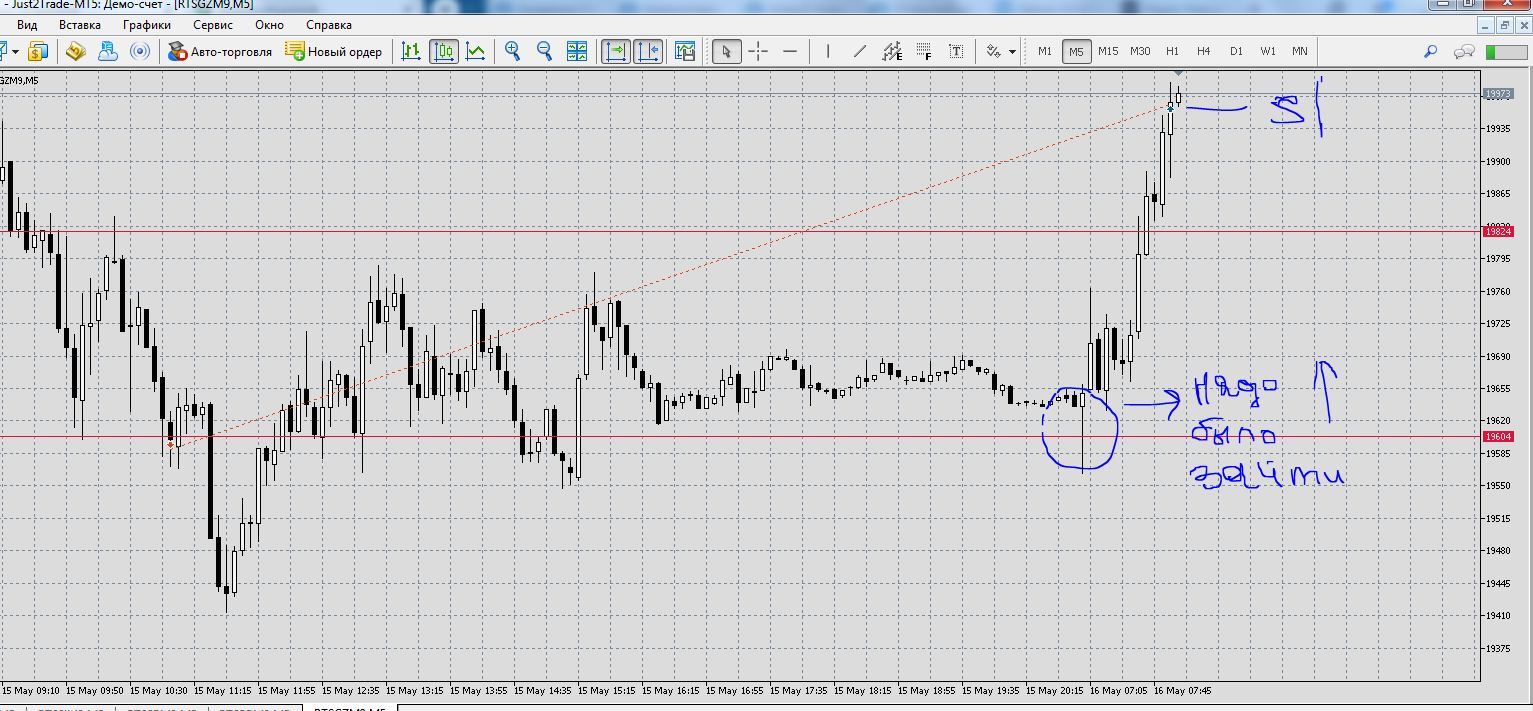Click the red 19824 price level label
The width and height of the screenshot is (1533, 711).
(1499, 232)
